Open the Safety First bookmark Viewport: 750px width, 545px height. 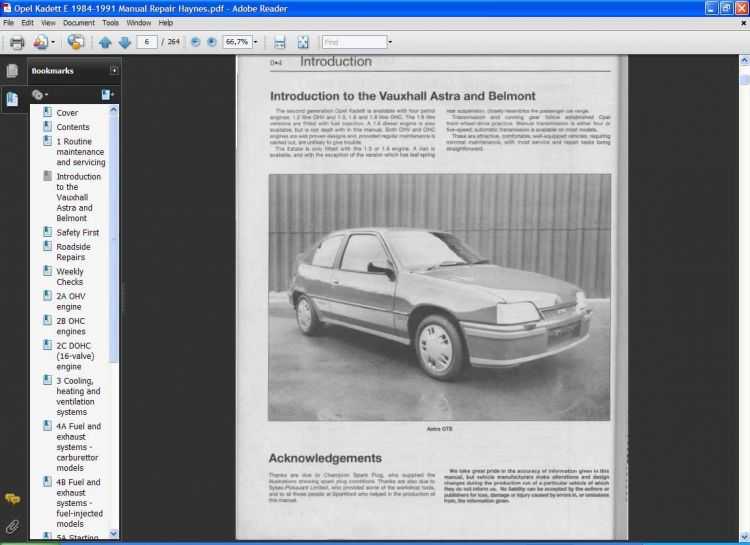click(77, 233)
